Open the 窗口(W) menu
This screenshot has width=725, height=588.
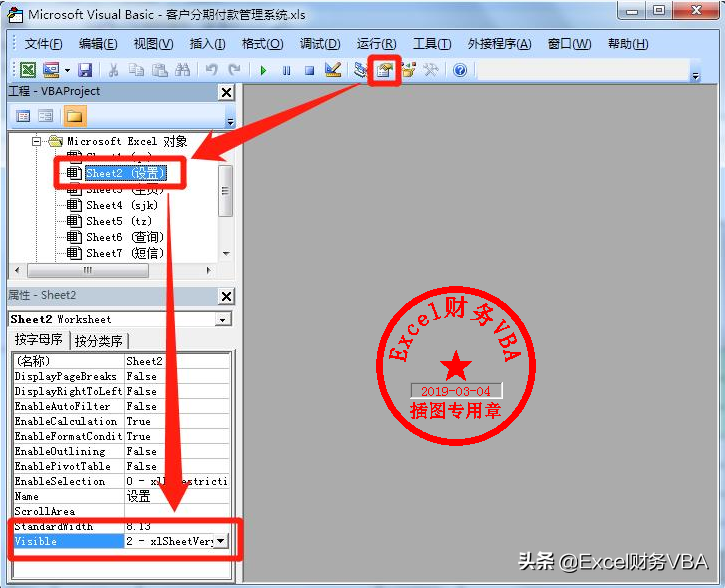(569, 44)
